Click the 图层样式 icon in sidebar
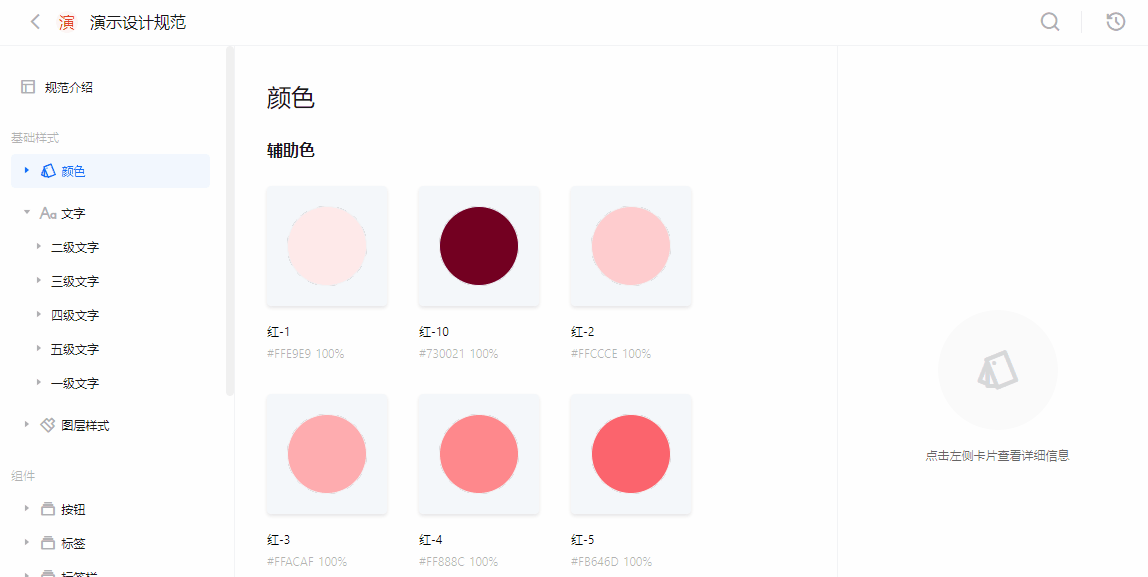Viewport: 1148px width, 577px height. (x=48, y=425)
